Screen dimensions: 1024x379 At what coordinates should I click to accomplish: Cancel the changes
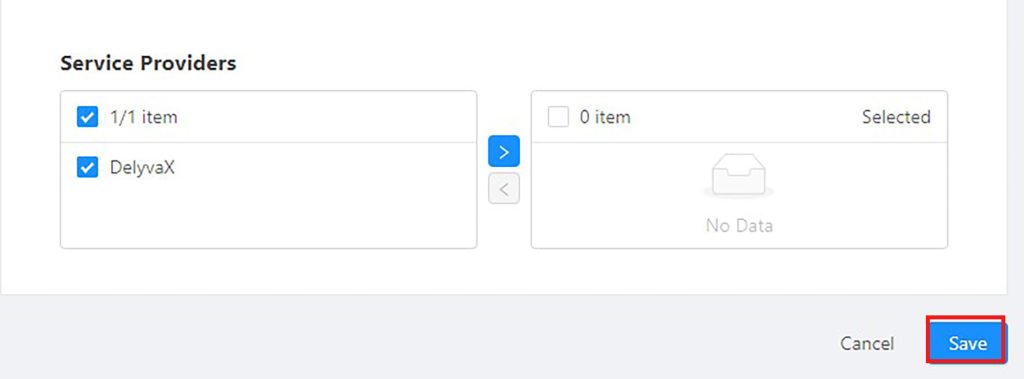click(867, 343)
